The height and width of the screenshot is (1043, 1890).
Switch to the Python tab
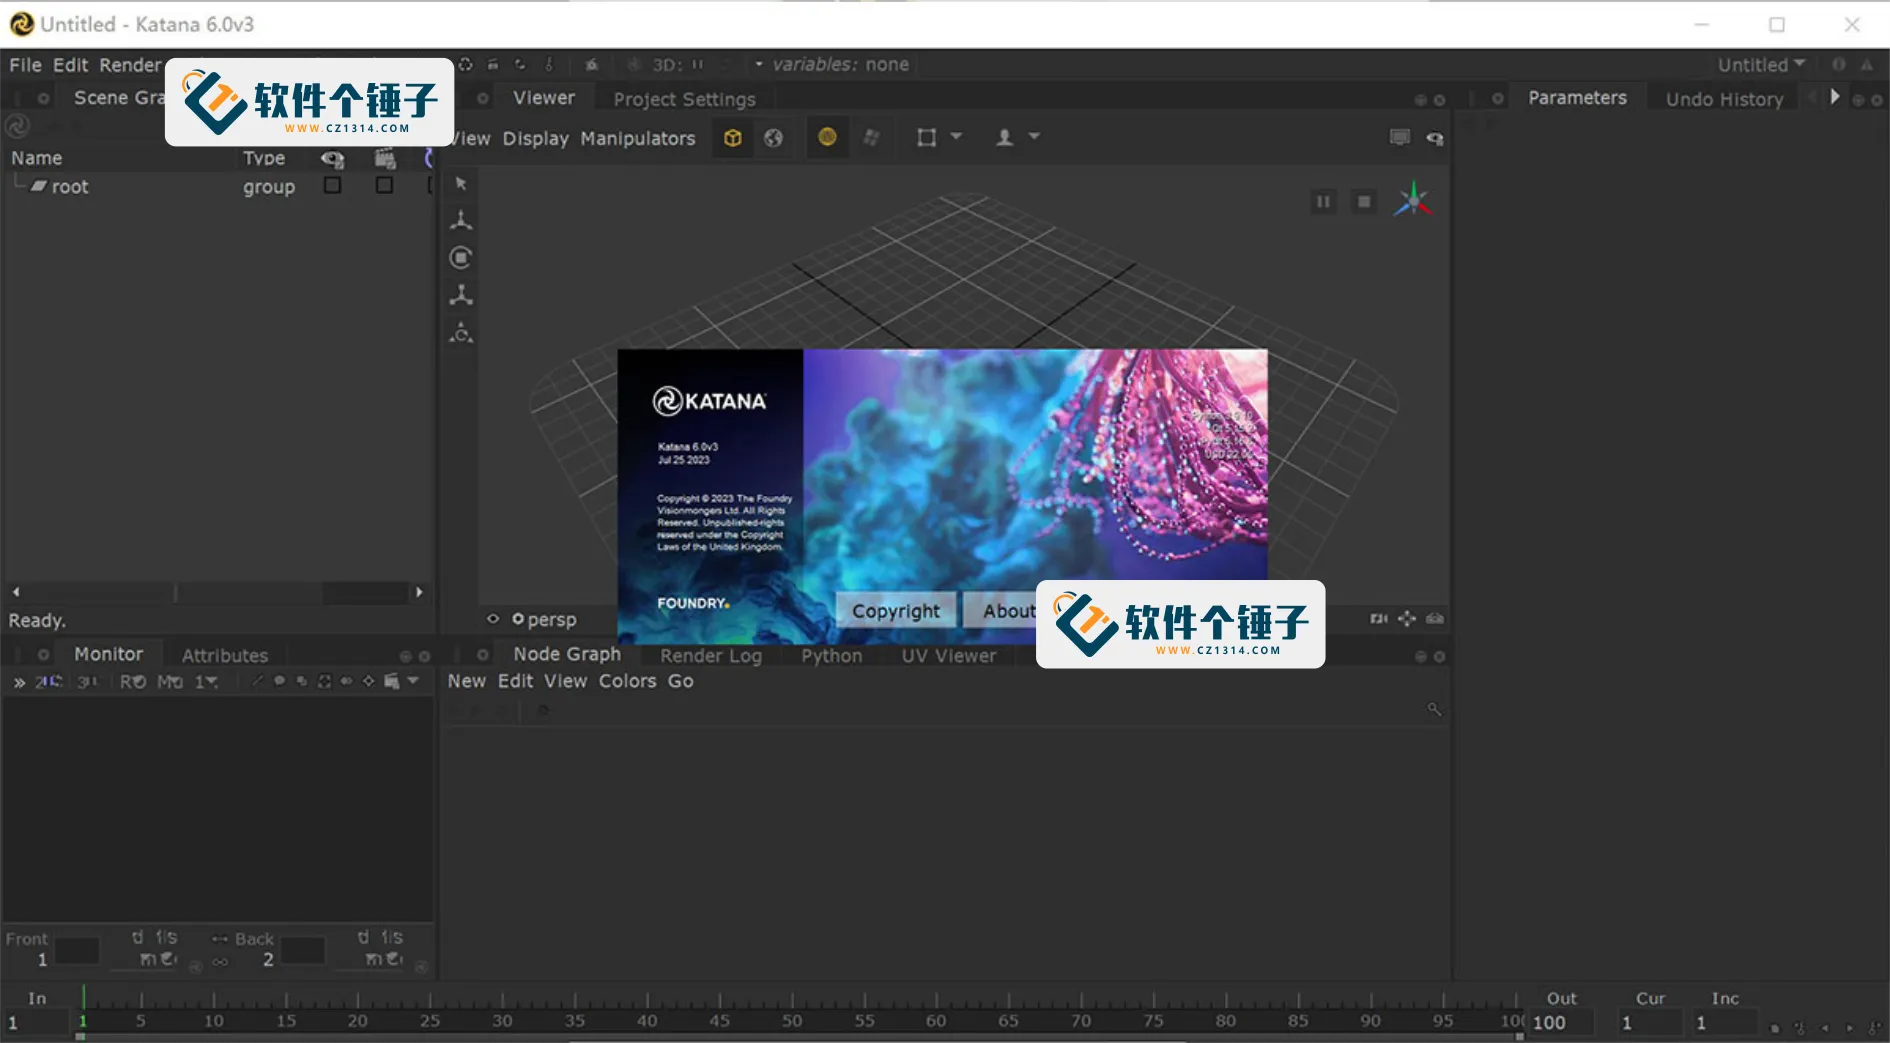click(x=831, y=656)
